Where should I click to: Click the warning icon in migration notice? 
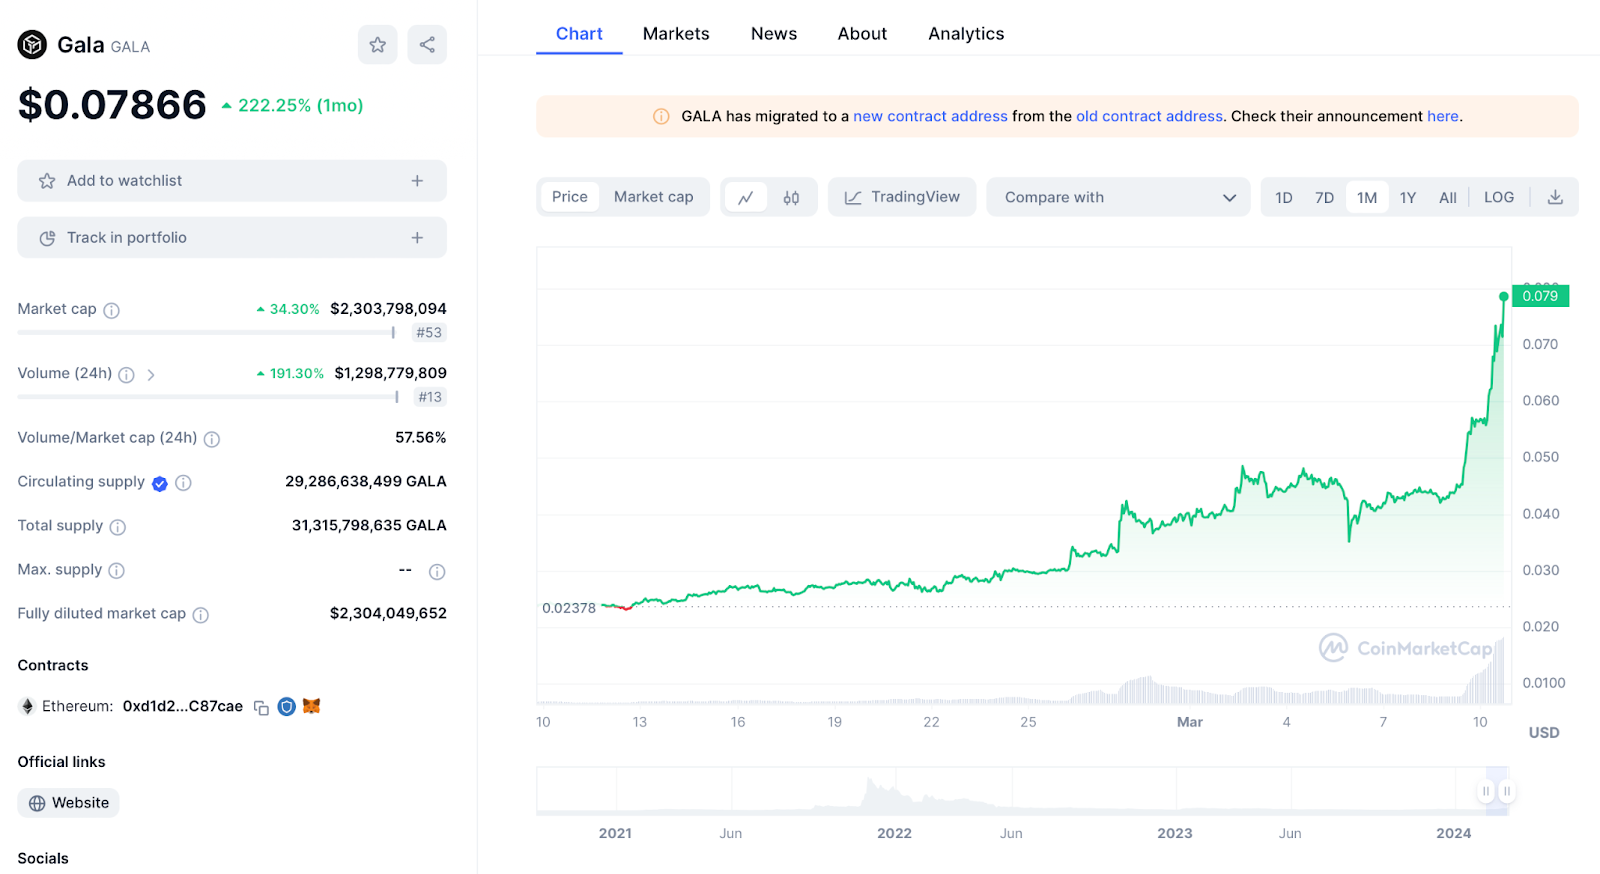pos(661,116)
